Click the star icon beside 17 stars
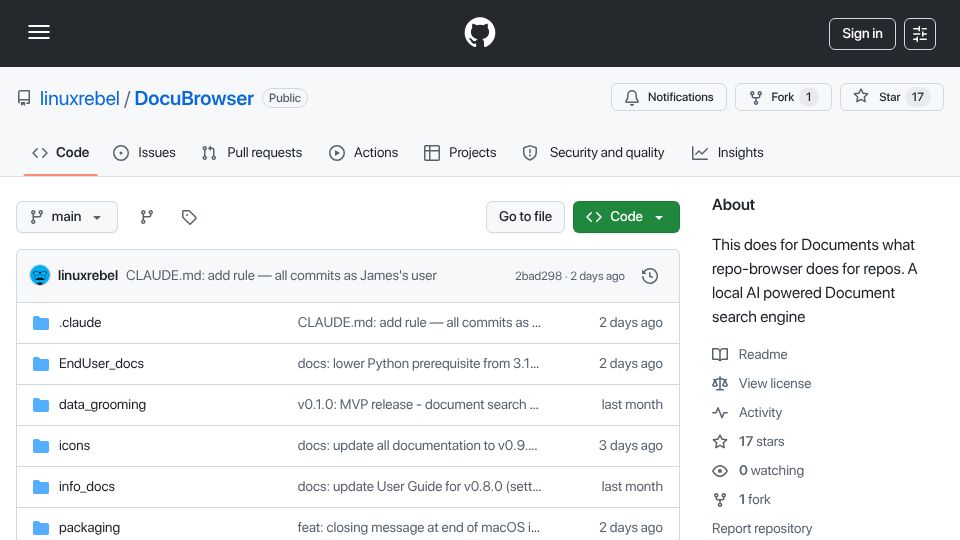Screen dimensions: 960x540 (720, 441)
